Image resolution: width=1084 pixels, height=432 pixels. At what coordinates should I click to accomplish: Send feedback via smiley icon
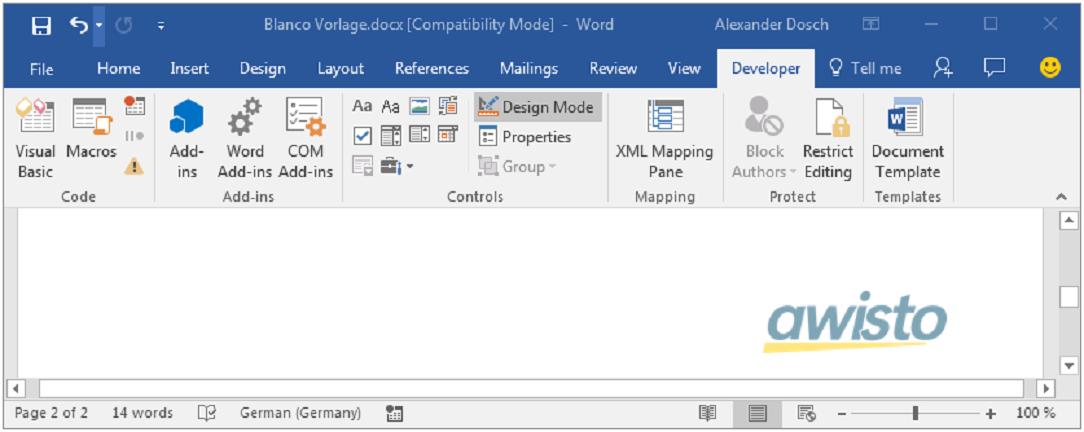click(1050, 67)
